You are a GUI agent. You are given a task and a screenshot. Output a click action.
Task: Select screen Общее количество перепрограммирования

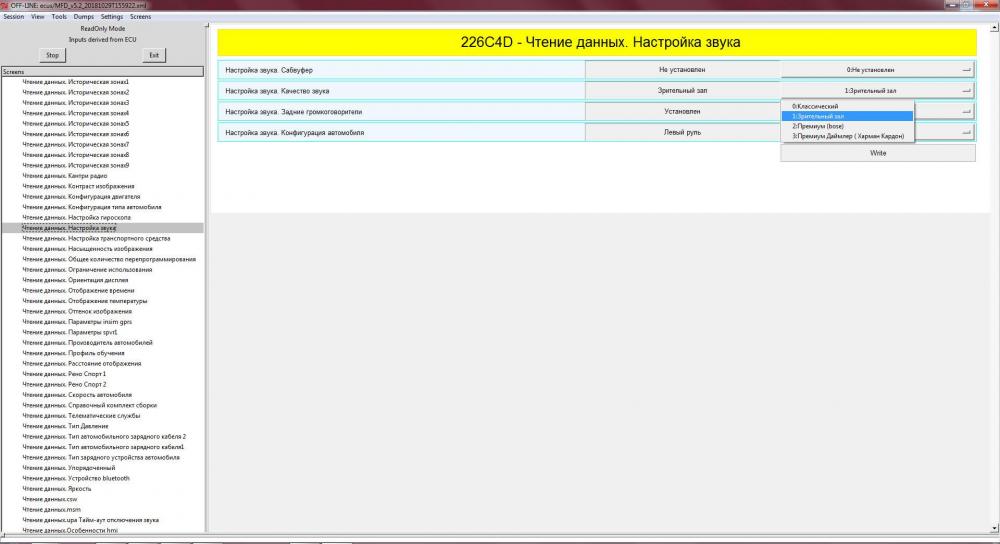click(109, 259)
